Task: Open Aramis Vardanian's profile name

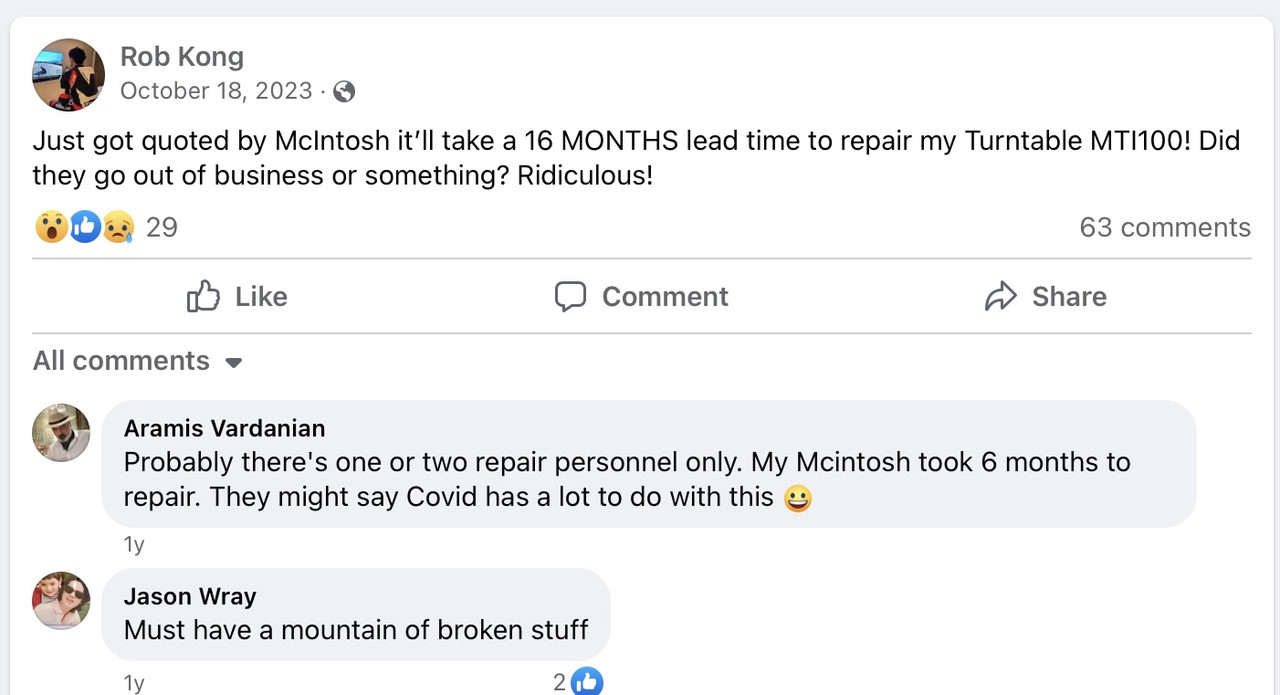Action: point(224,428)
